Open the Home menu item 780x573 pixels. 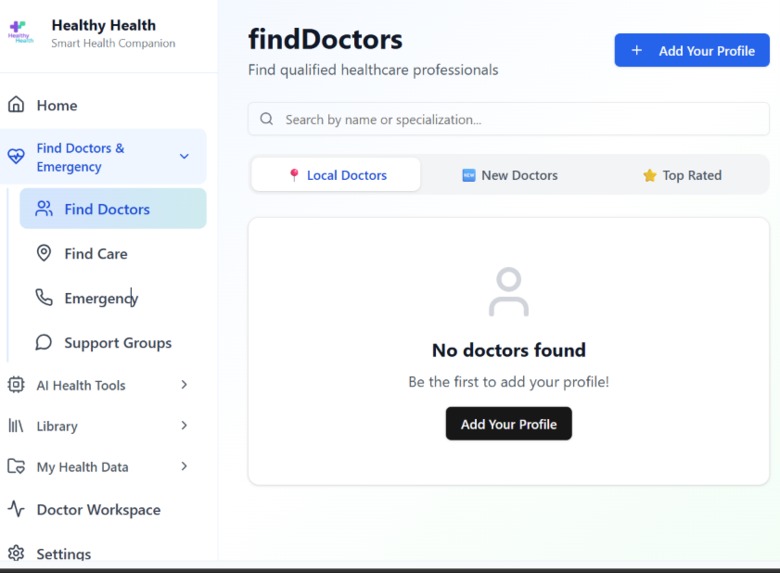pos(103,105)
